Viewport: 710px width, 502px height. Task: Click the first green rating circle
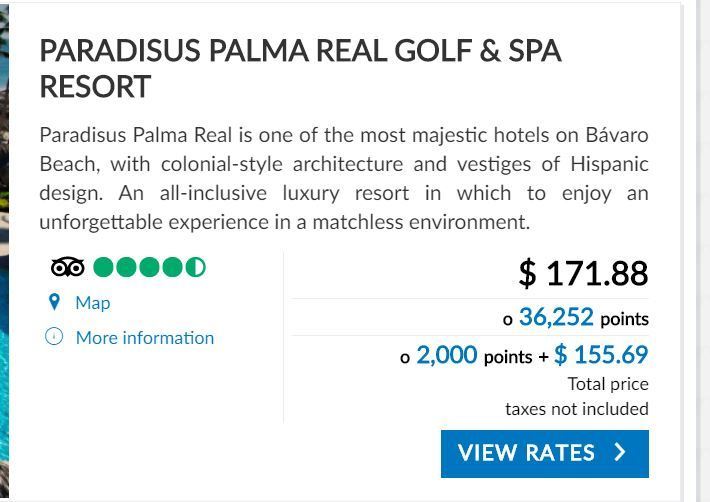[x=103, y=267]
